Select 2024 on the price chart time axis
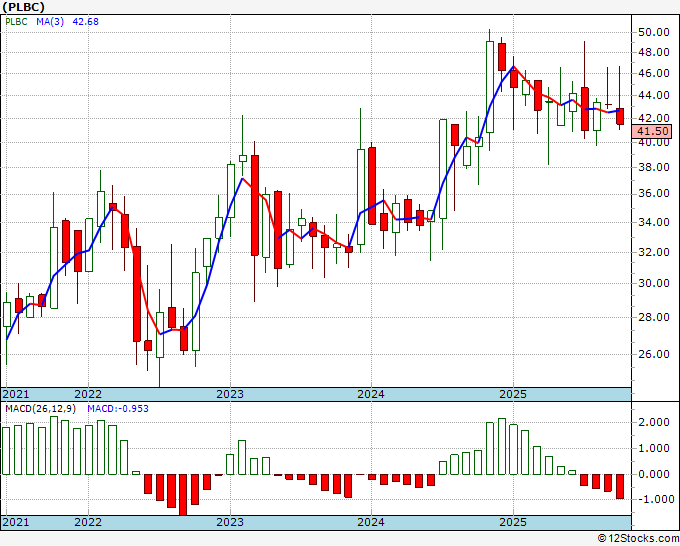The width and height of the screenshot is (680, 546). 371,394
